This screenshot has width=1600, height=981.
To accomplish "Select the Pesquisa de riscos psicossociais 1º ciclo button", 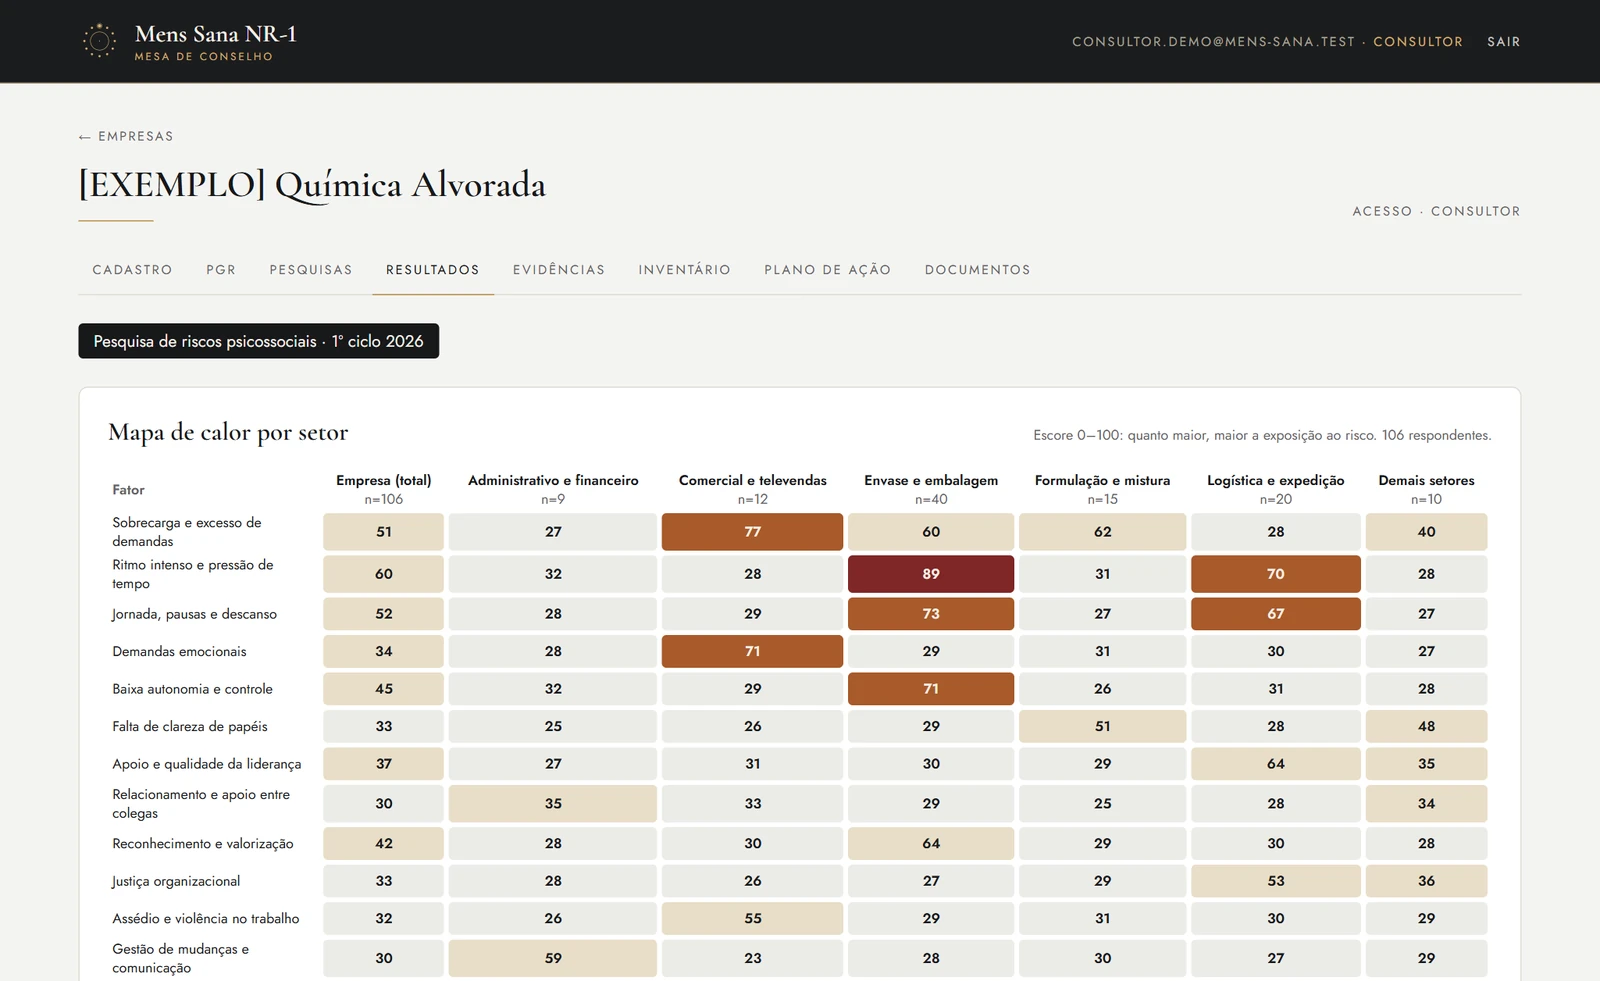I will click(x=259, y=341).
